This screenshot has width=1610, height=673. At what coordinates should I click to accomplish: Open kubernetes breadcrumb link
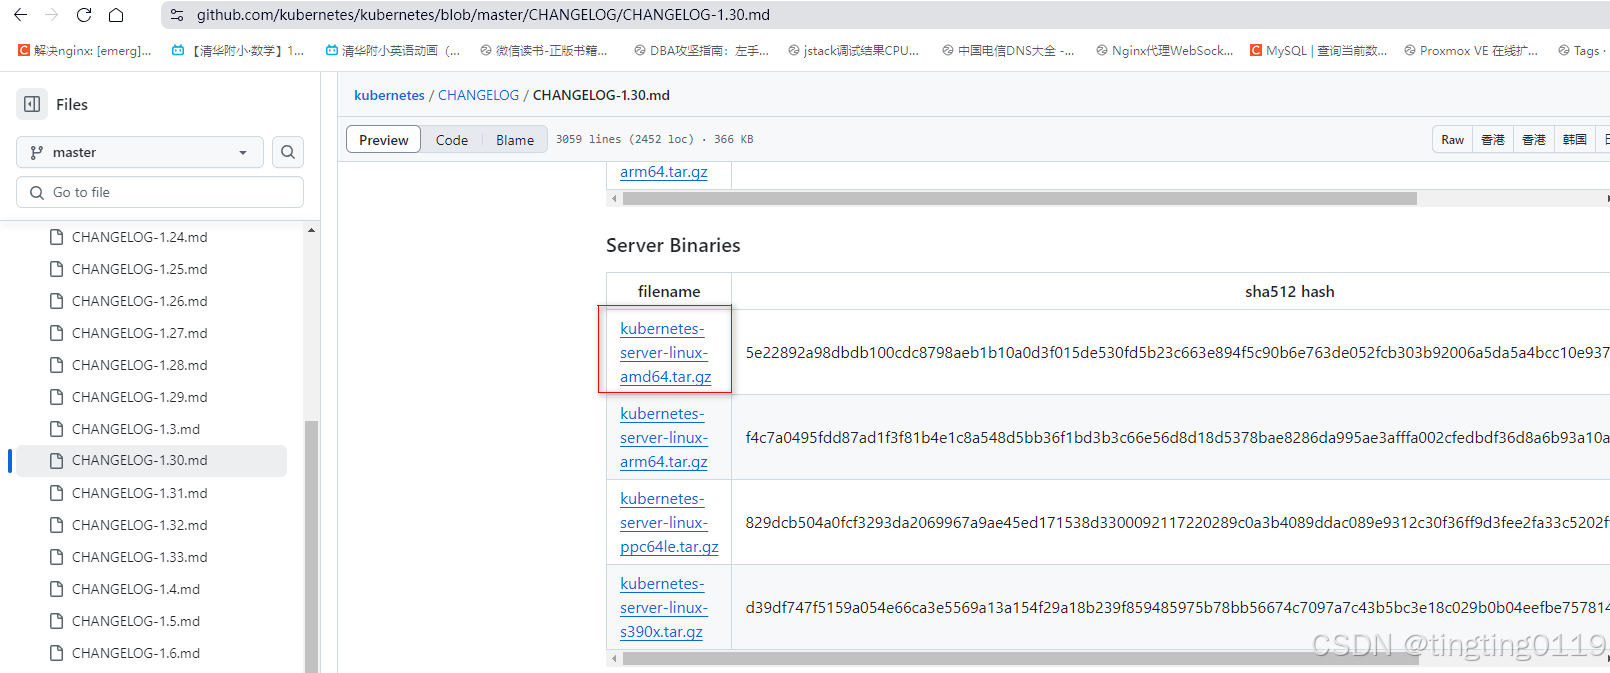[x=389, y=95]
